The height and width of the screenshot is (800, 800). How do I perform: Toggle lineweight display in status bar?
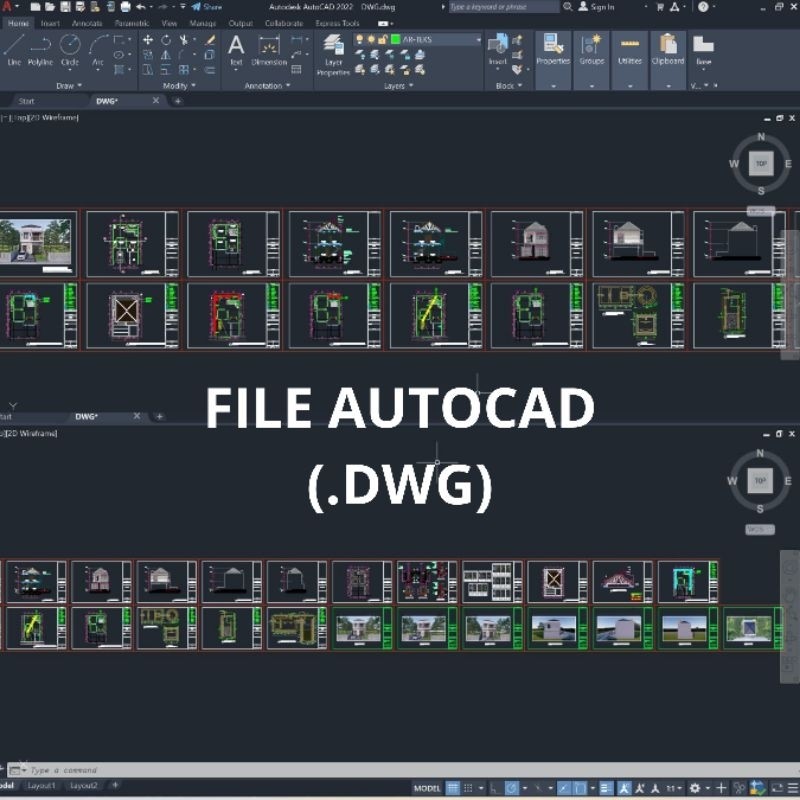[605, 788]
